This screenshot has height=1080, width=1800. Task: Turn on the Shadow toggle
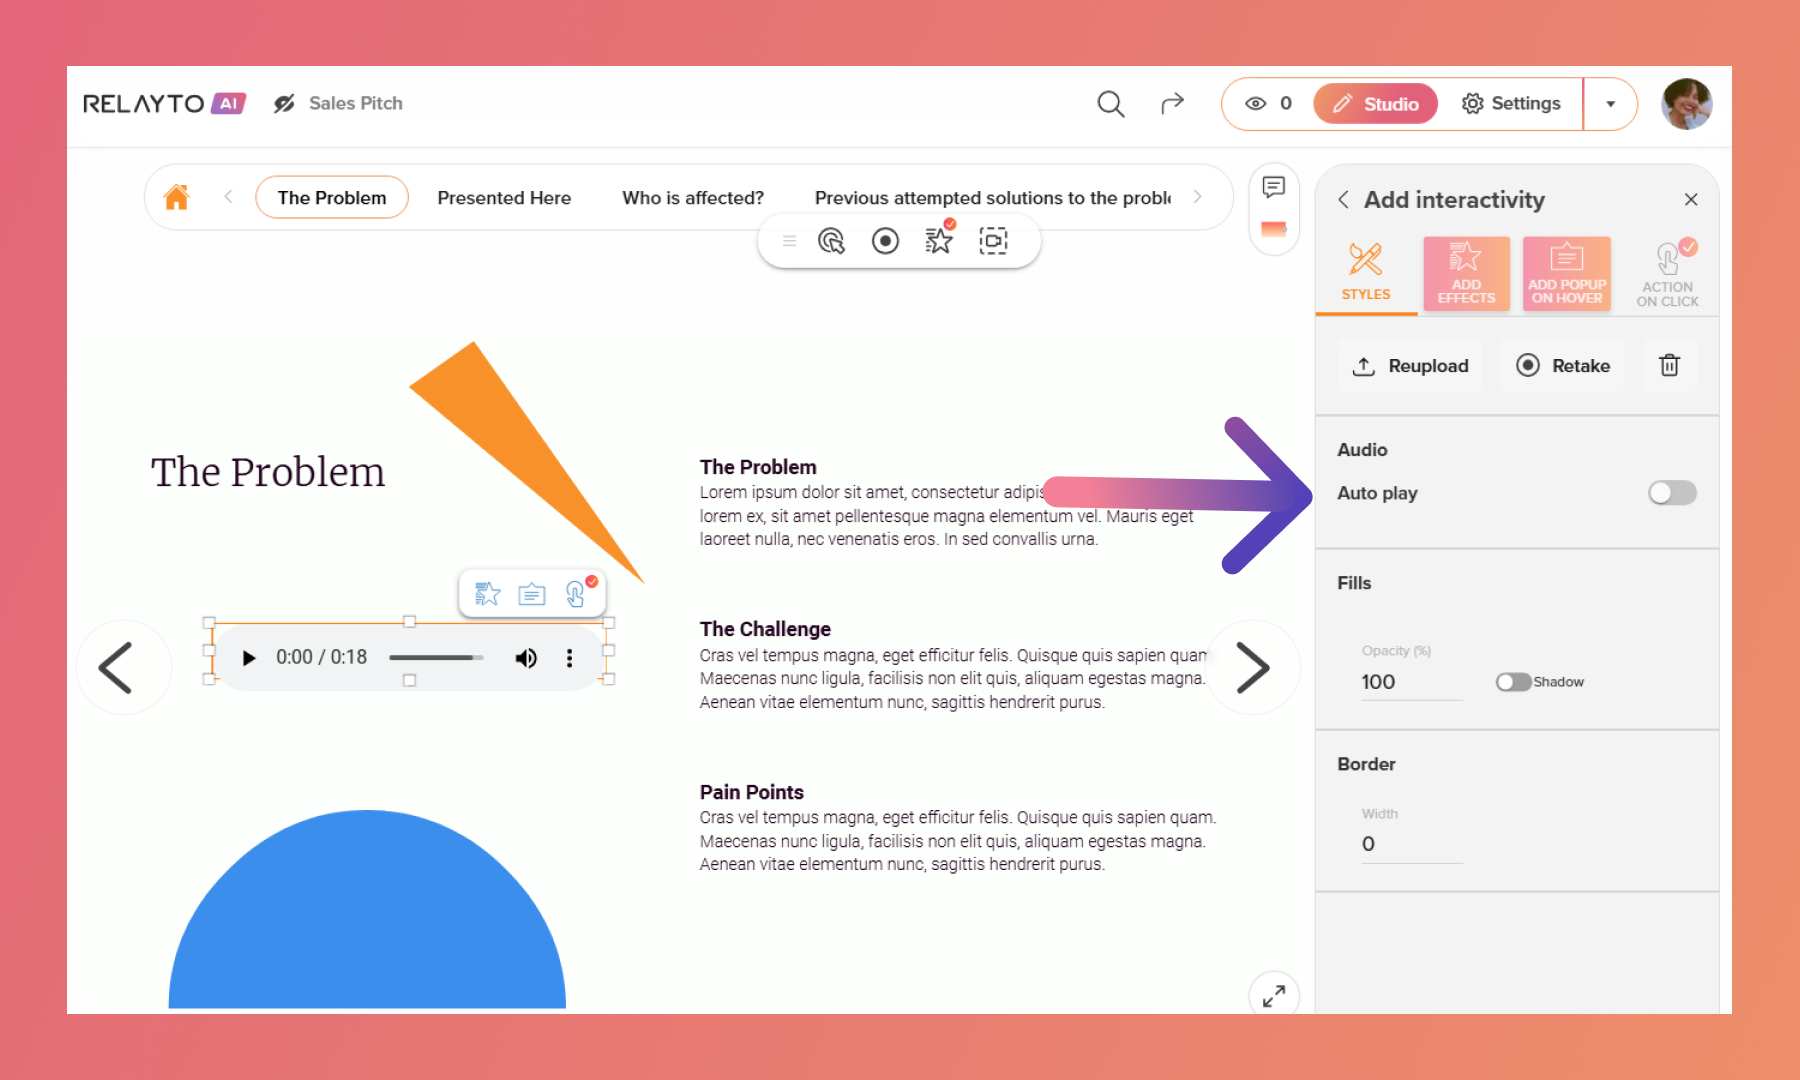[1513, 682]
